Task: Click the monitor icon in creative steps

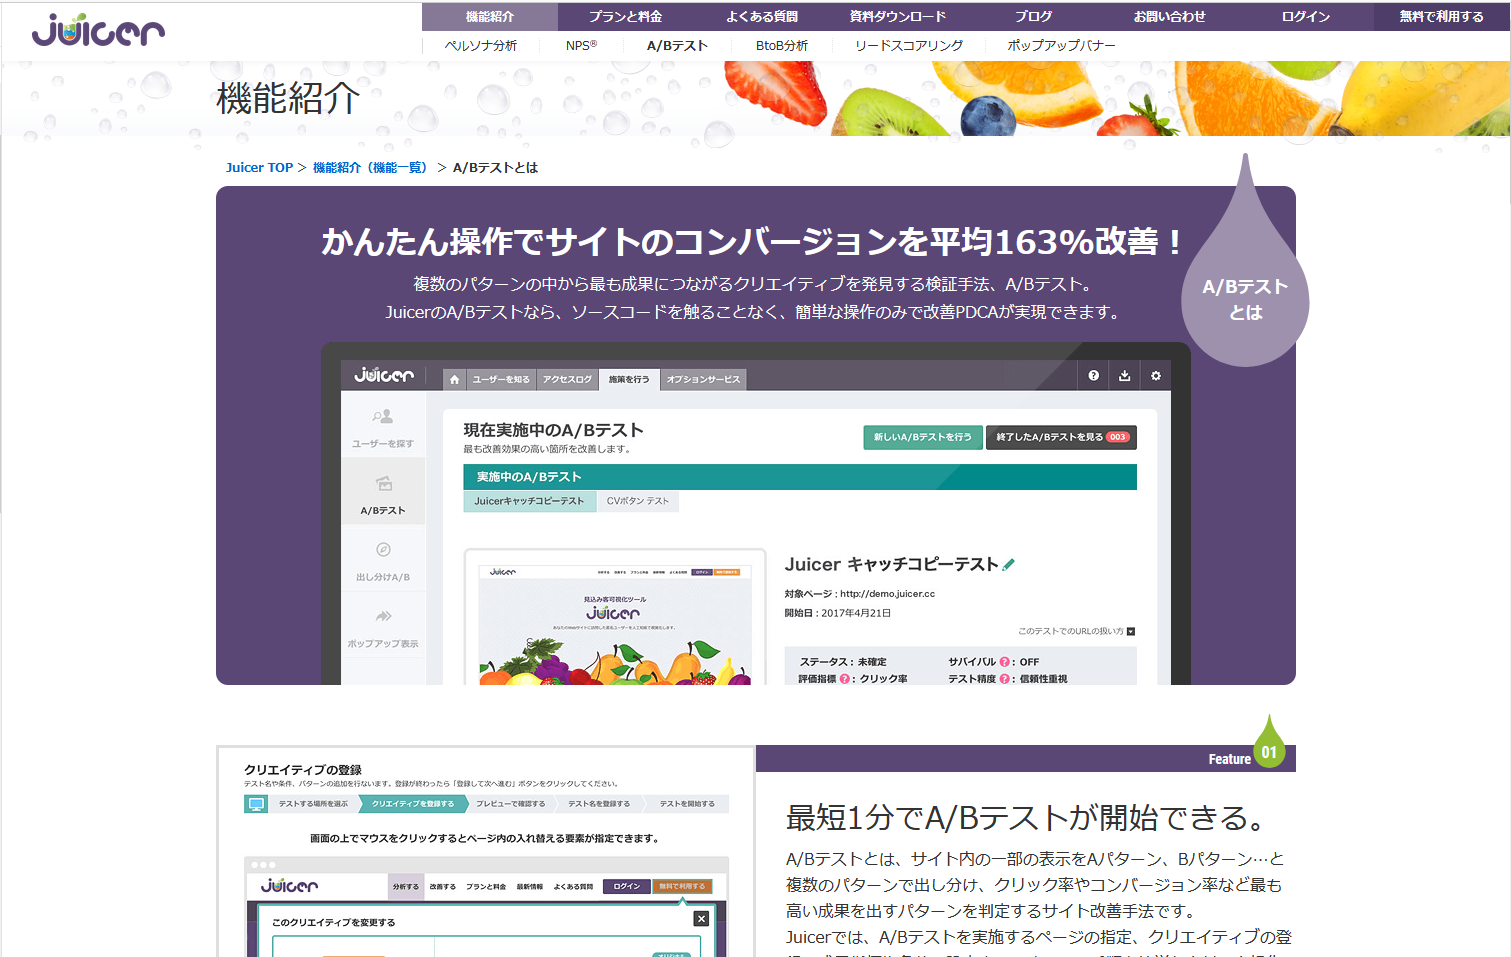Action: (x=256, y=804)
